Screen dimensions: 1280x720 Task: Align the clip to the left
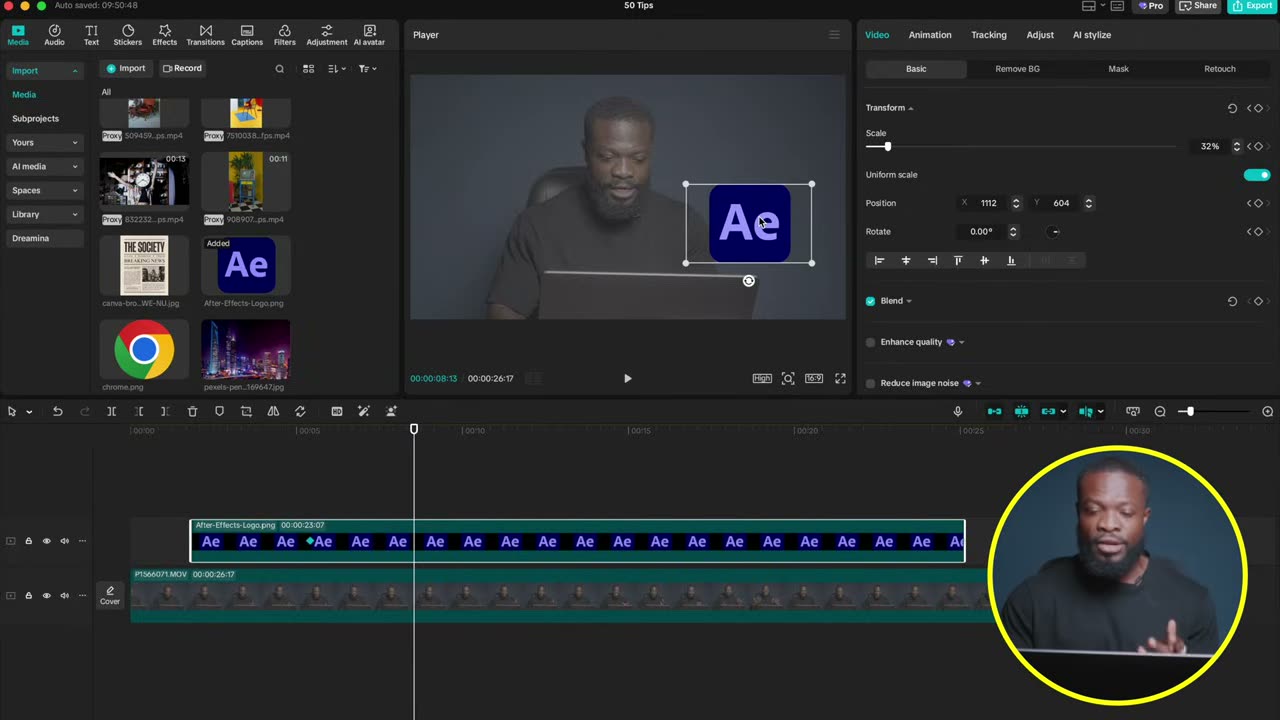pyautogui.click(x=879, y=260)
